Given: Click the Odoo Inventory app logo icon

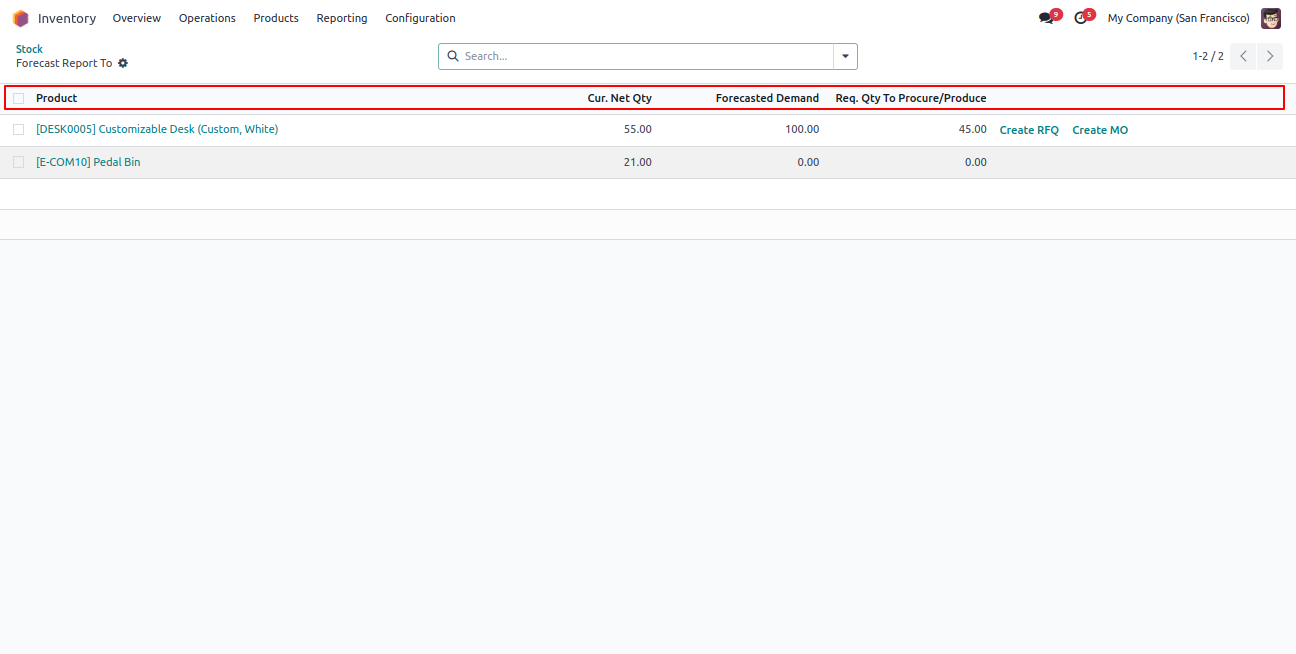Looking at the screenshot, I should tap(21, 18).
